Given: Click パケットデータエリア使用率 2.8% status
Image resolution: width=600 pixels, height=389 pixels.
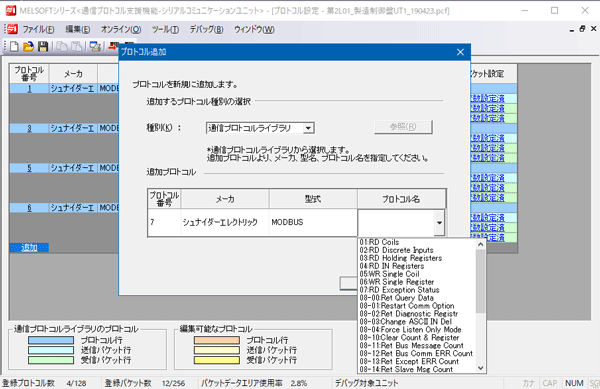Looking at the screenshot, I should (x=254, y=383).
